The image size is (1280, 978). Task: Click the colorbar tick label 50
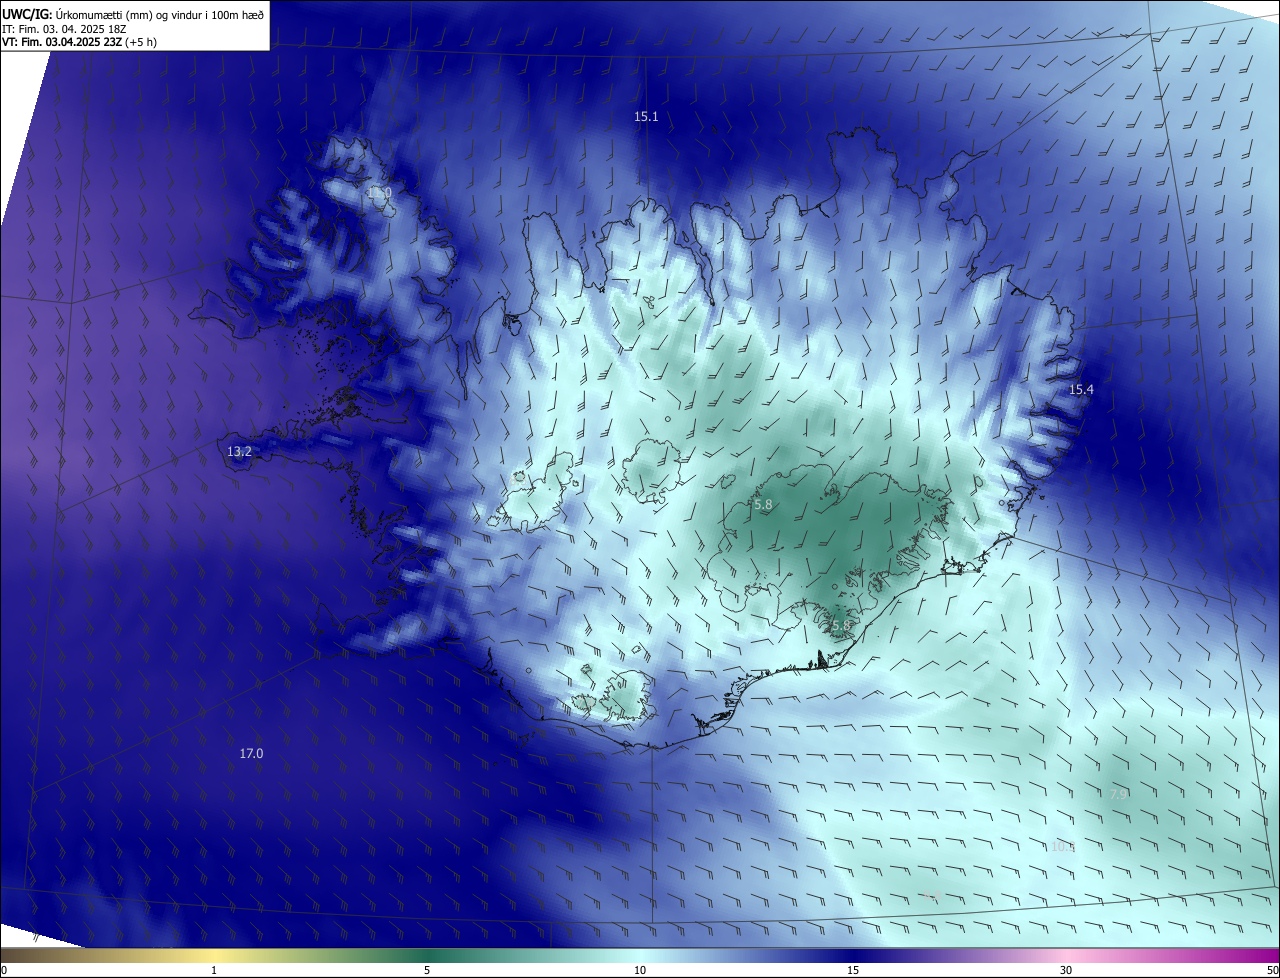[1272, 970]
